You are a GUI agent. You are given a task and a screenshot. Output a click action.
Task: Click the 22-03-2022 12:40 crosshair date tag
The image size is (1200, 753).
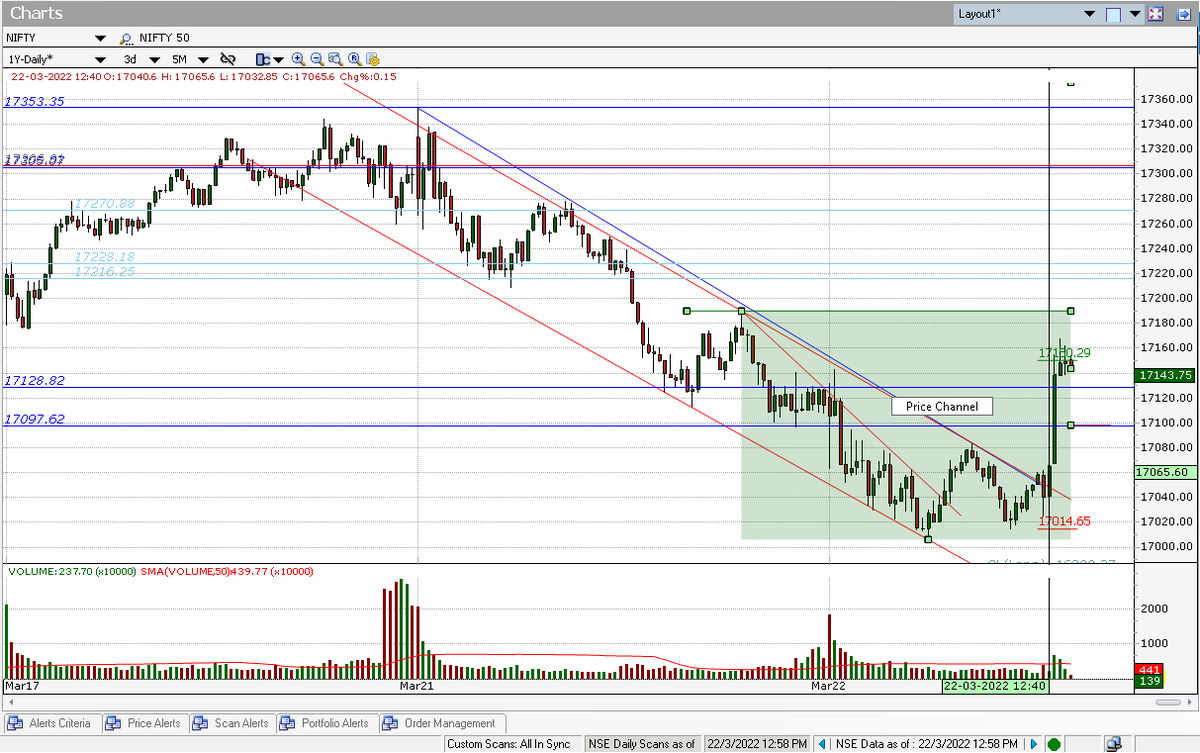[994, 686]
